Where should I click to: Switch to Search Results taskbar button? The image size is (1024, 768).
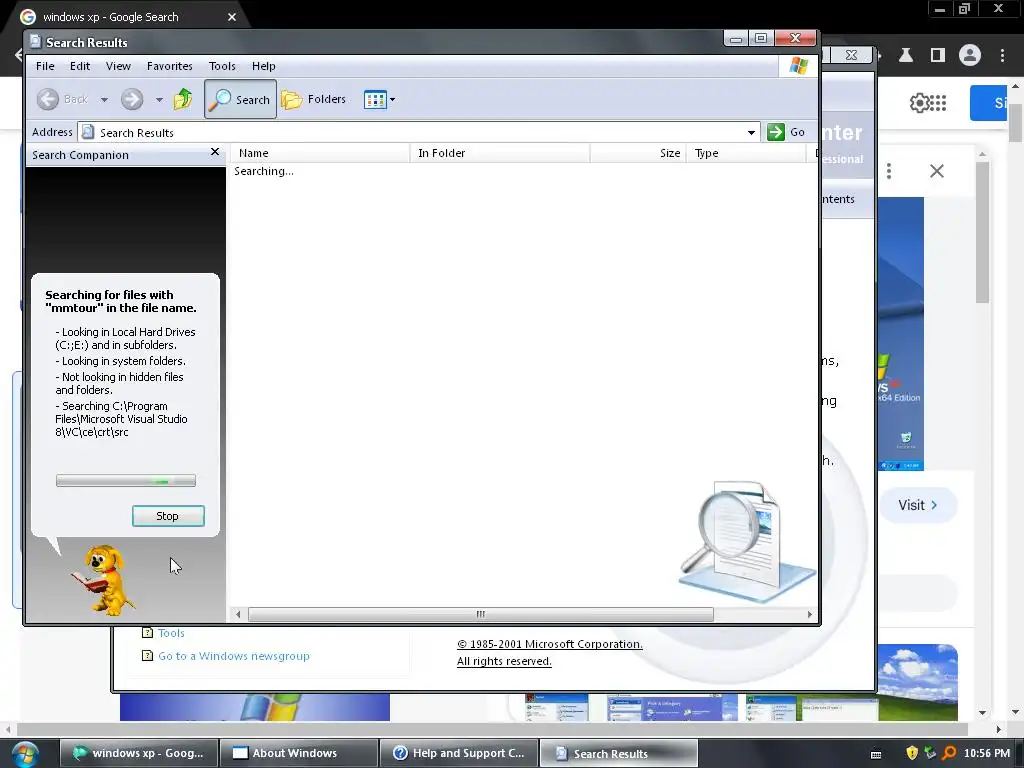pos(618,753)
